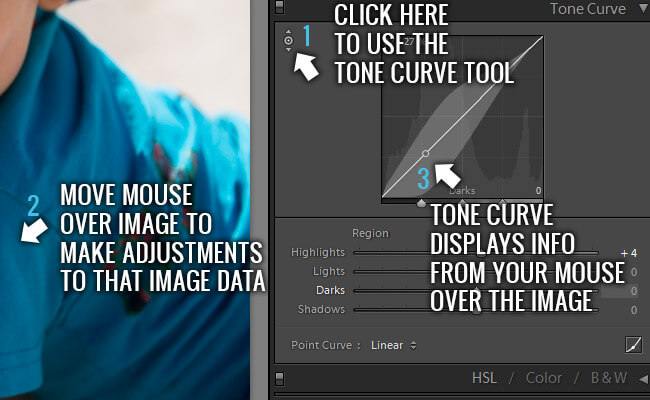Click the Darks value field
The image size is (650, 400).
click(634, 291)
